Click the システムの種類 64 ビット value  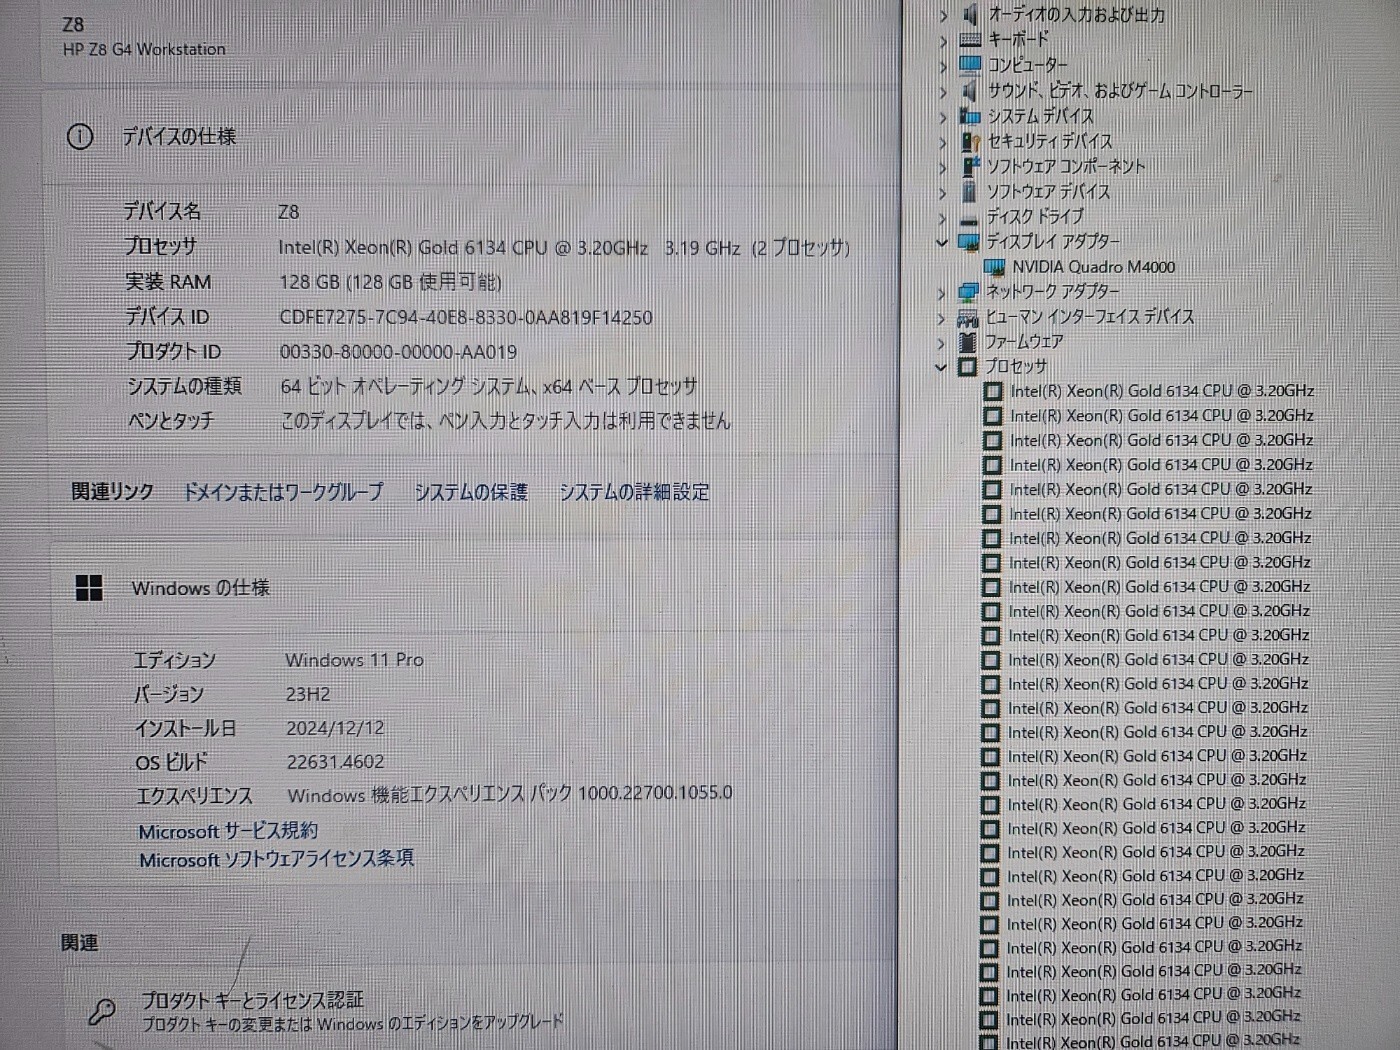pos(489,386)
